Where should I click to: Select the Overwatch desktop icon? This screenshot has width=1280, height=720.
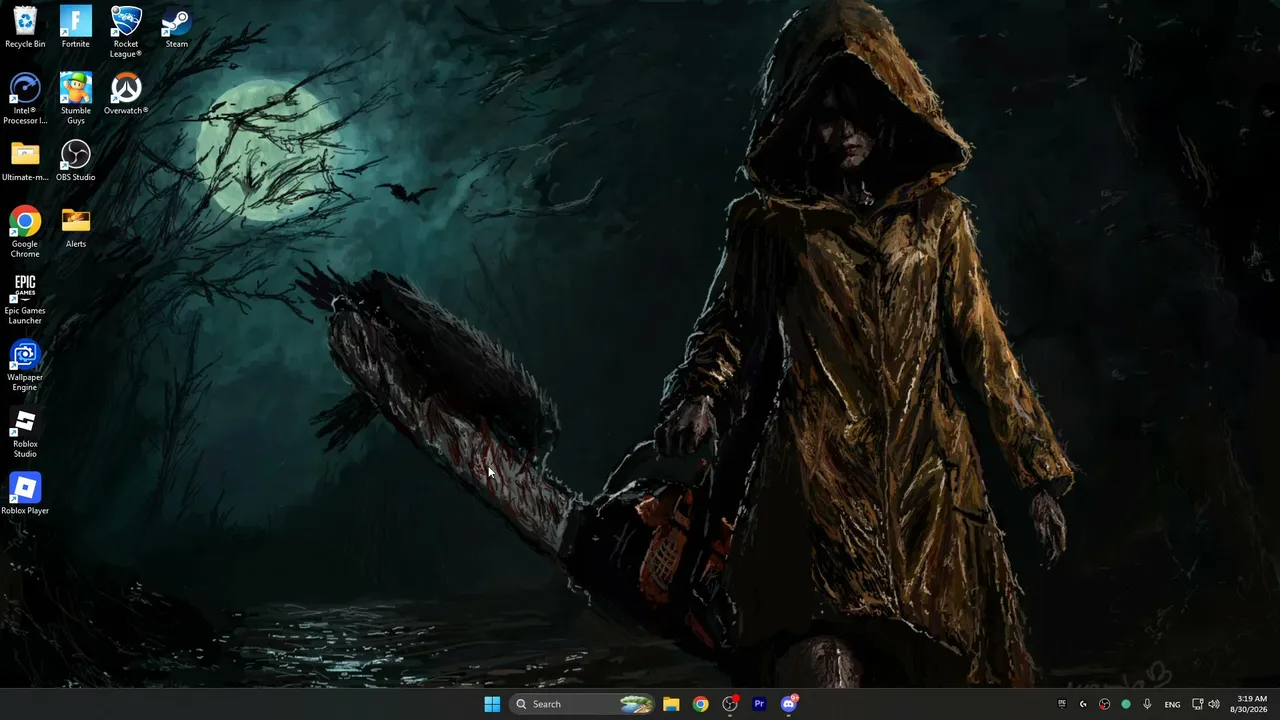[x=126, y=94]
